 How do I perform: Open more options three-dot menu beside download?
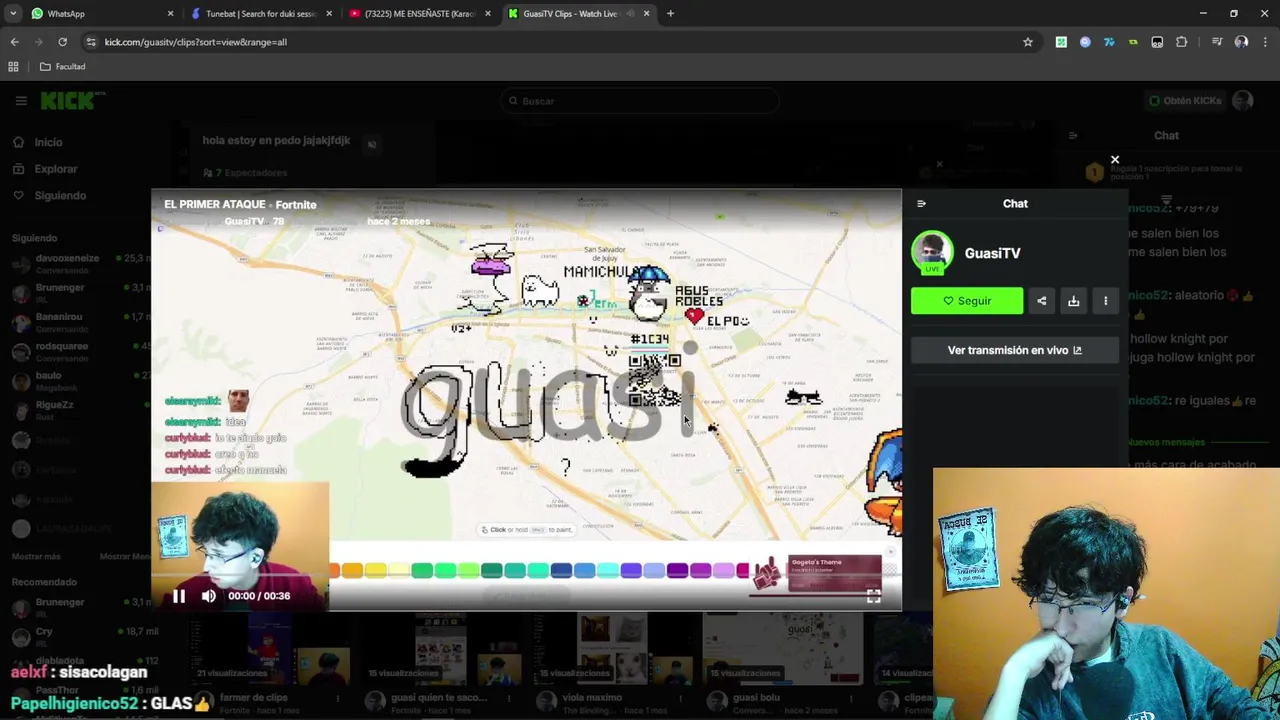[1105, 301]
